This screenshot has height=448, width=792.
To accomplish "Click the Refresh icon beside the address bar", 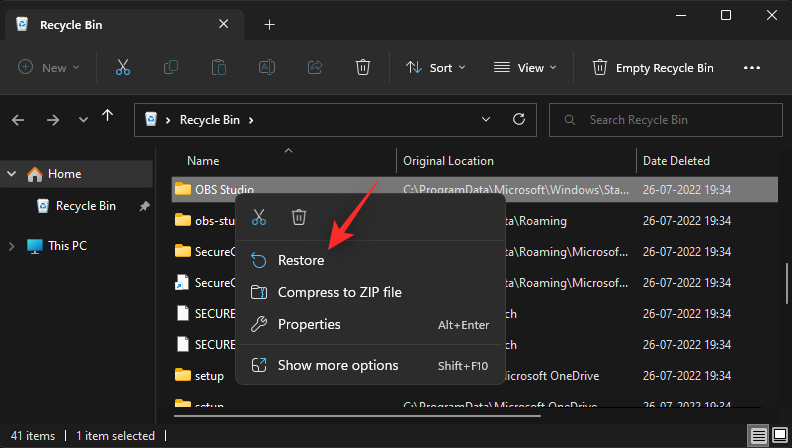I will click(519, 120).
